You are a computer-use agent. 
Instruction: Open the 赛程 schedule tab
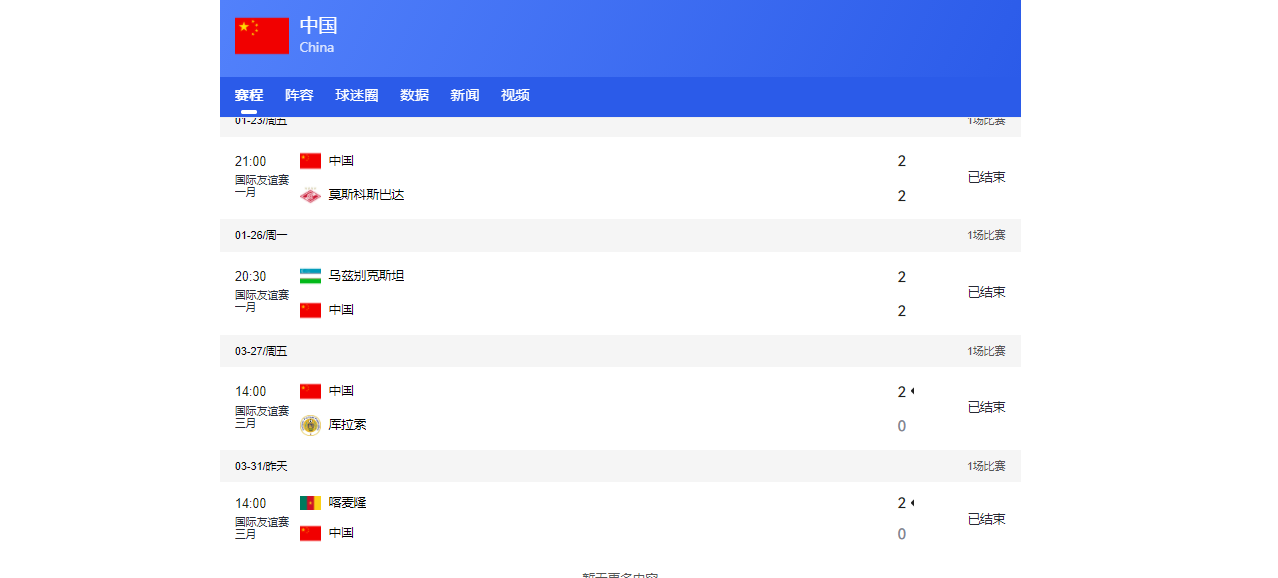249,95
